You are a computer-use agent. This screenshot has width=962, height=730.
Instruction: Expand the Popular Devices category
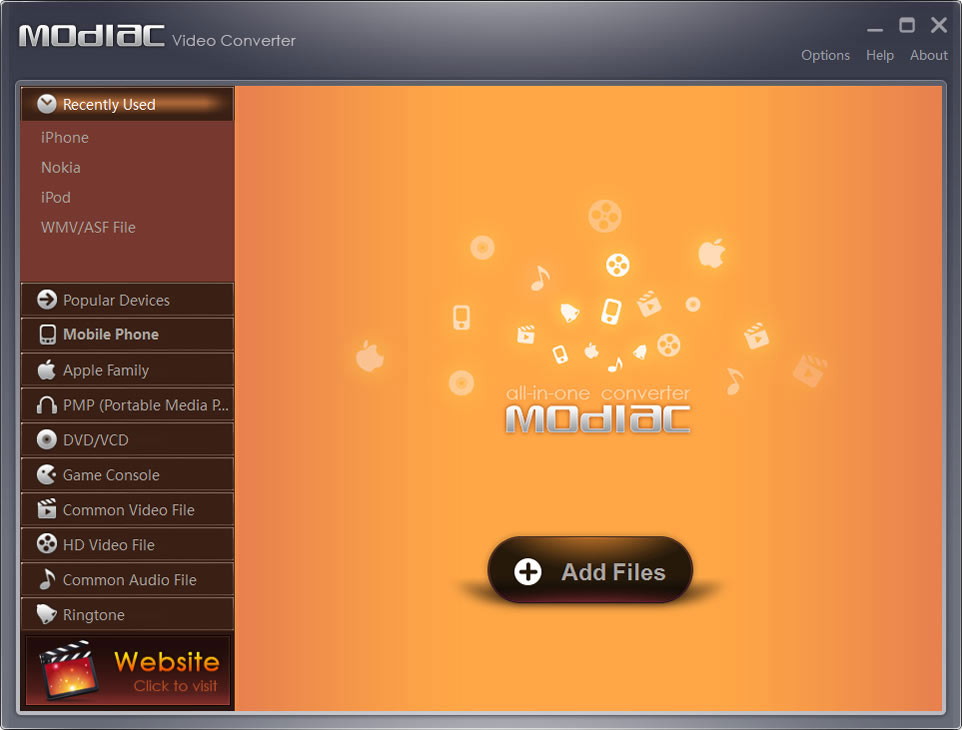click(116, 300)
